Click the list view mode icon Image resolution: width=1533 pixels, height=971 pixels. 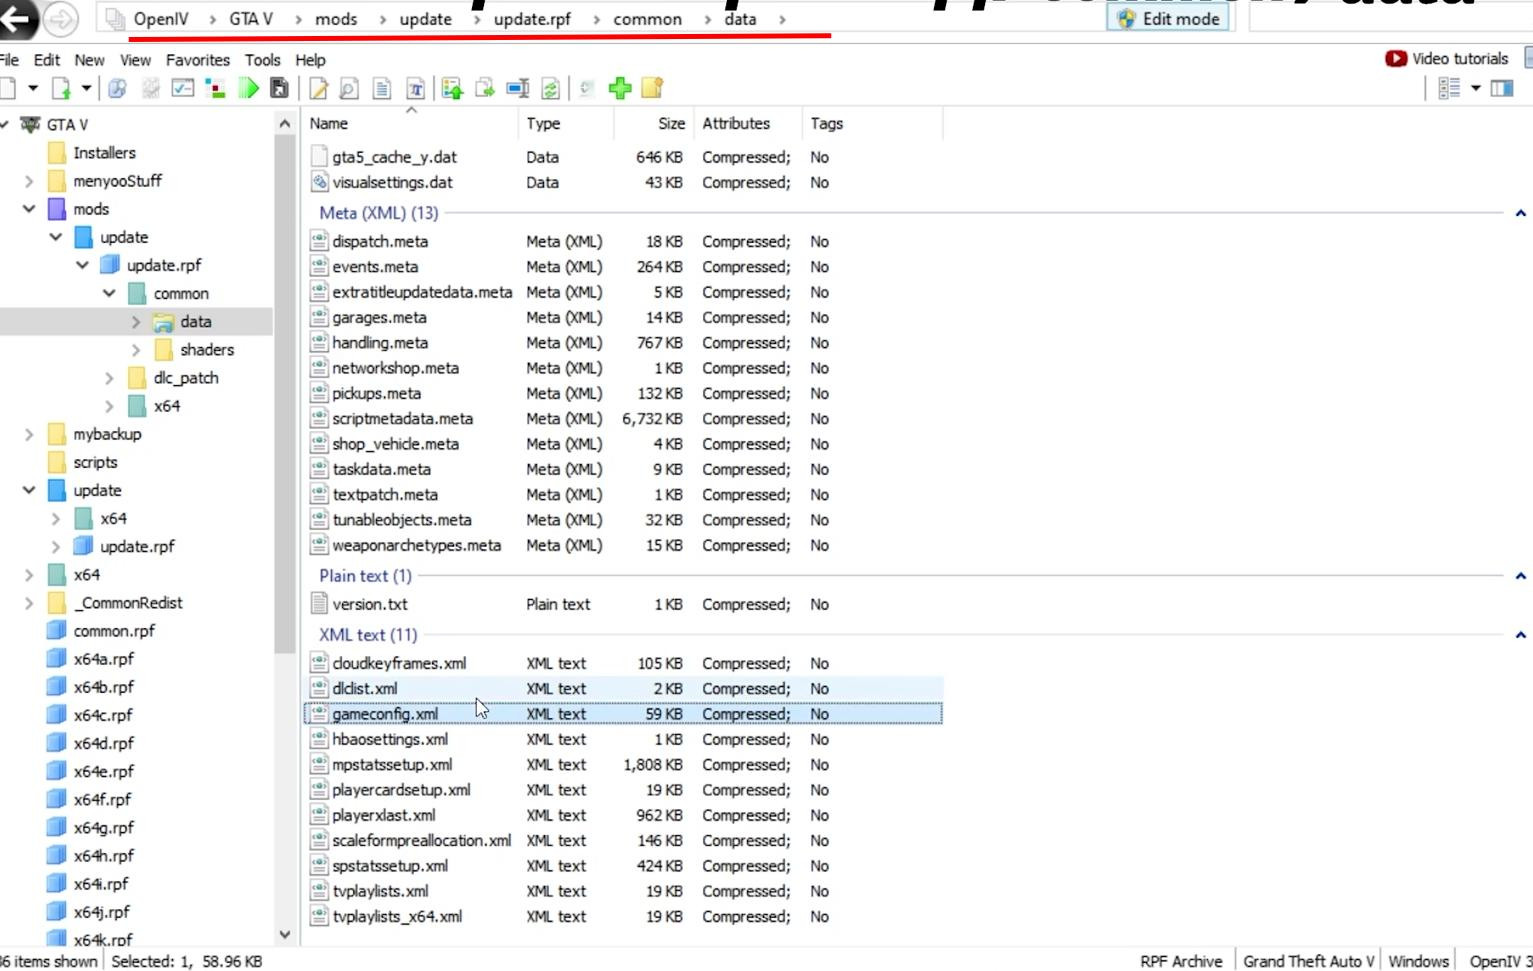tap(1449, 88)
